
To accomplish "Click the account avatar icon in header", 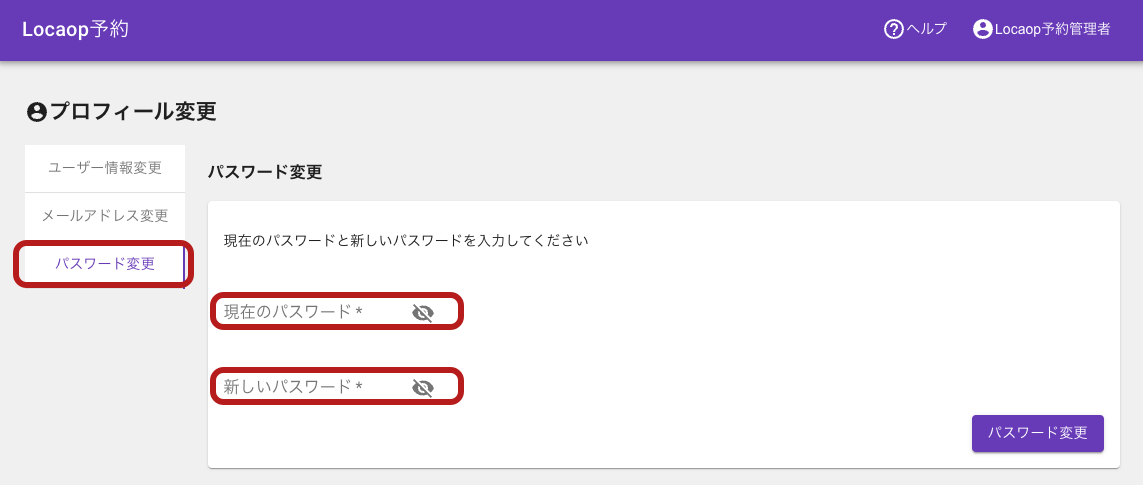I will pyautogui.click(x=983, y=29).
